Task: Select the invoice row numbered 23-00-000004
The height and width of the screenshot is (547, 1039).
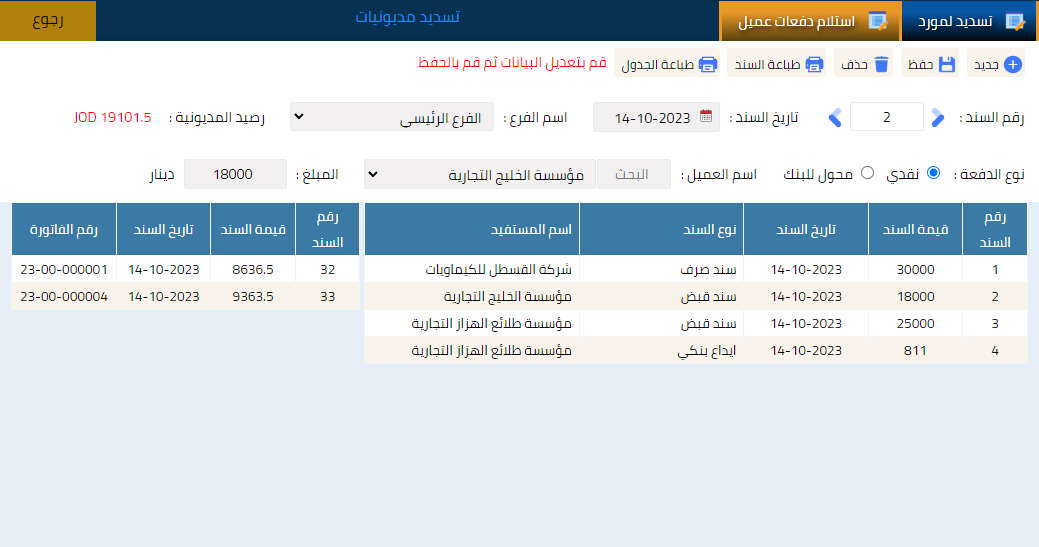Action: tap(185, 296)
